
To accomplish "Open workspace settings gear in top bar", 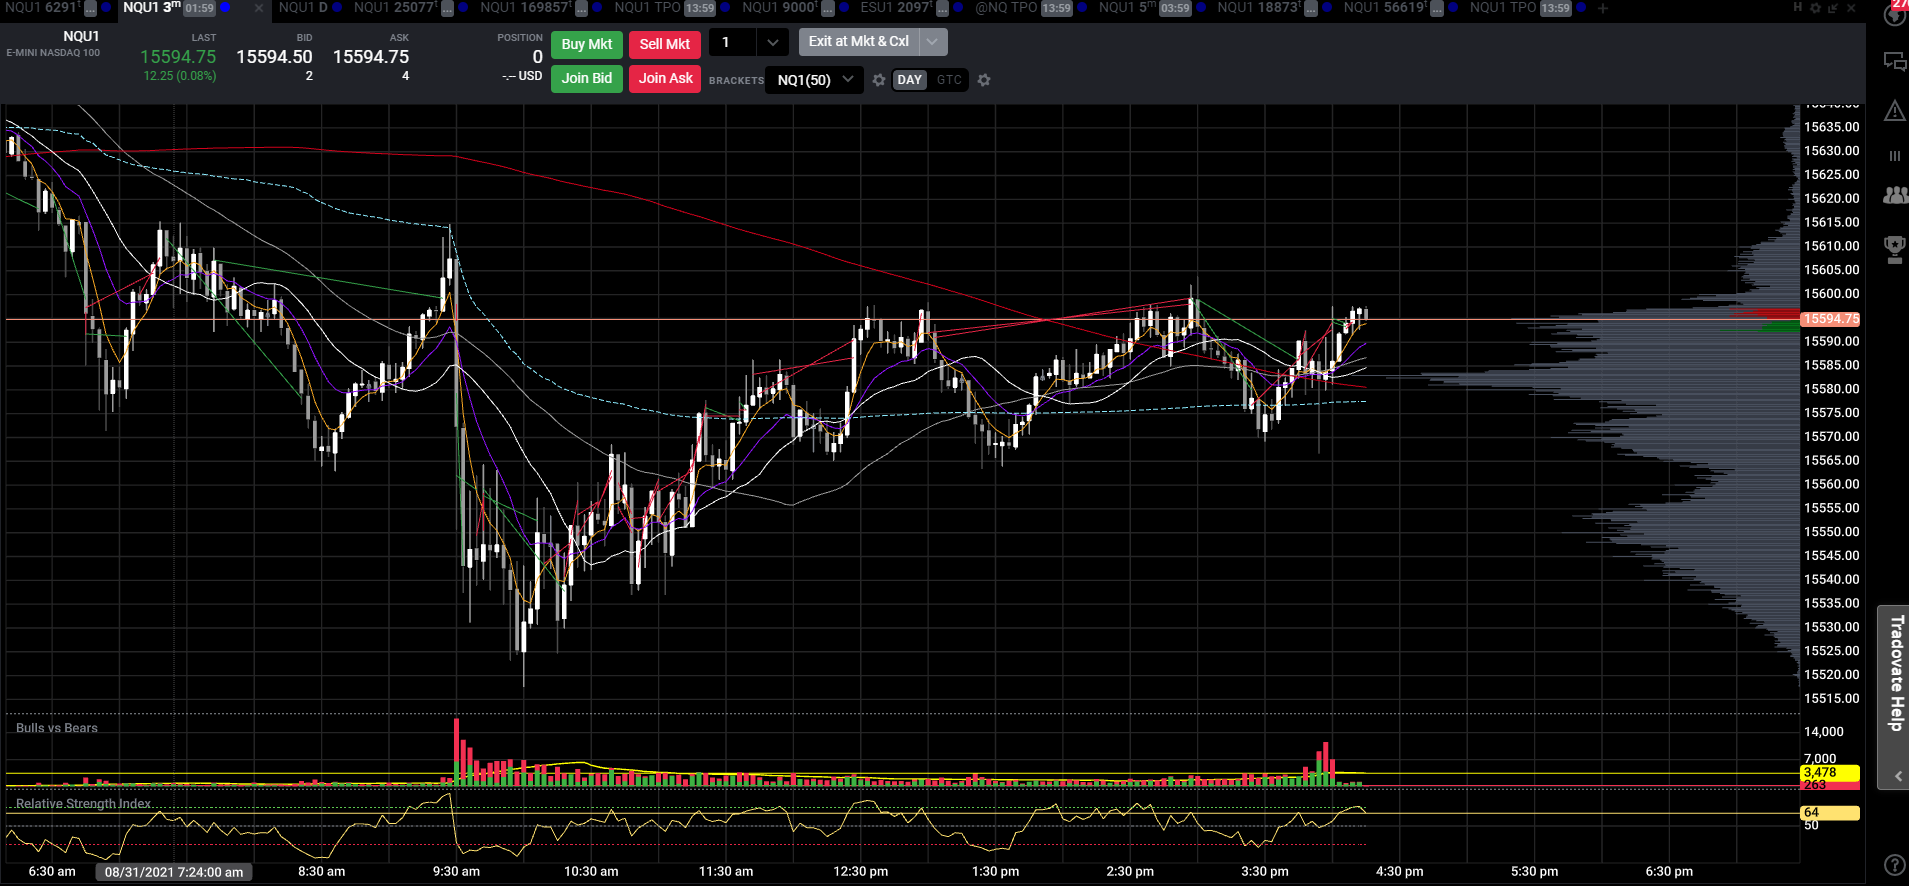I will (1815, 8).
